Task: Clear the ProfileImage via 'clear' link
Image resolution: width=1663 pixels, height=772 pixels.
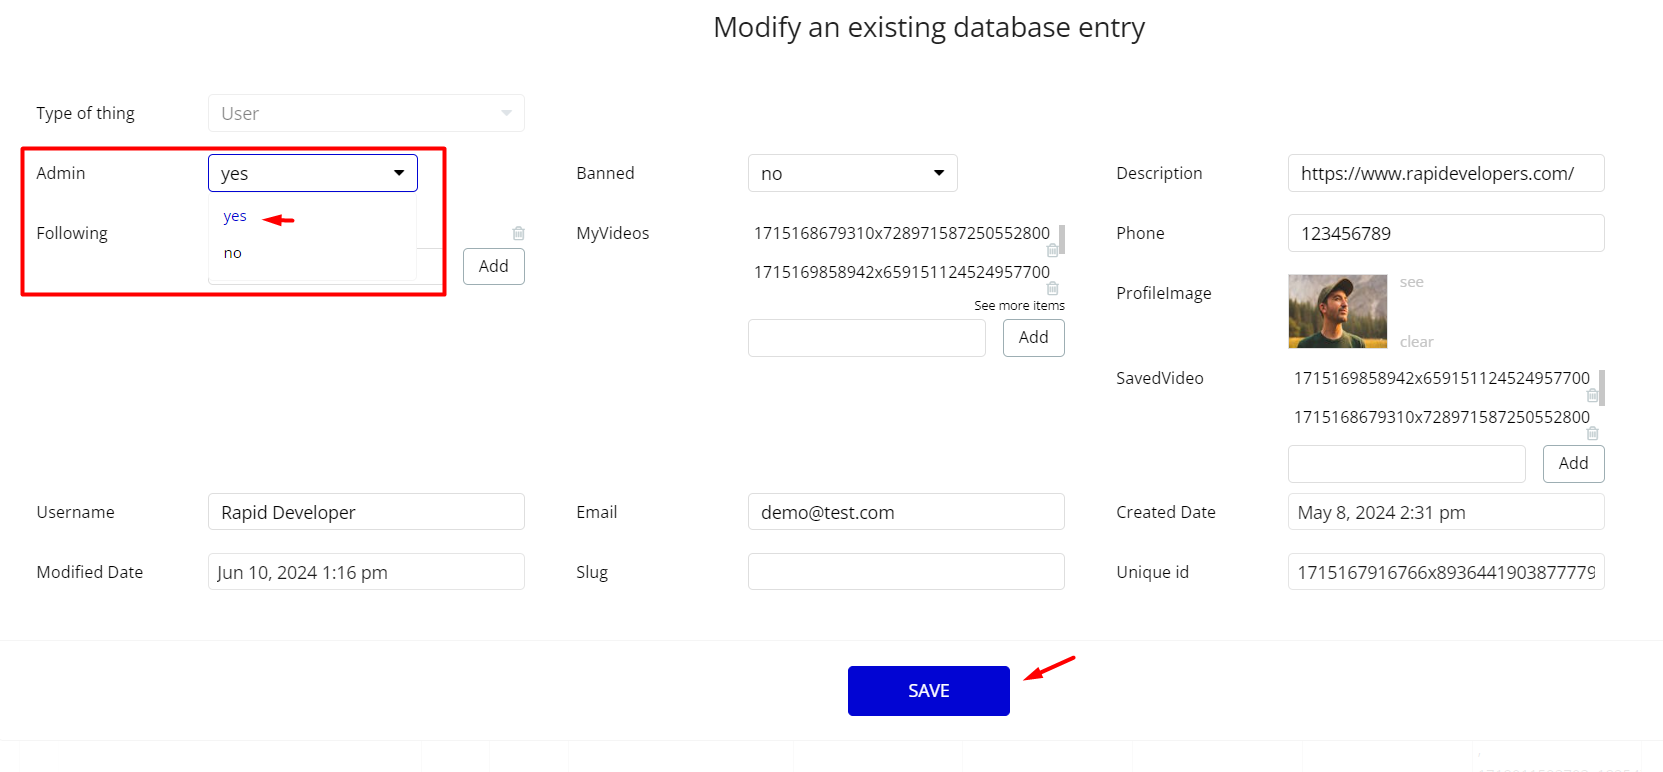Action: point(1417,342)
